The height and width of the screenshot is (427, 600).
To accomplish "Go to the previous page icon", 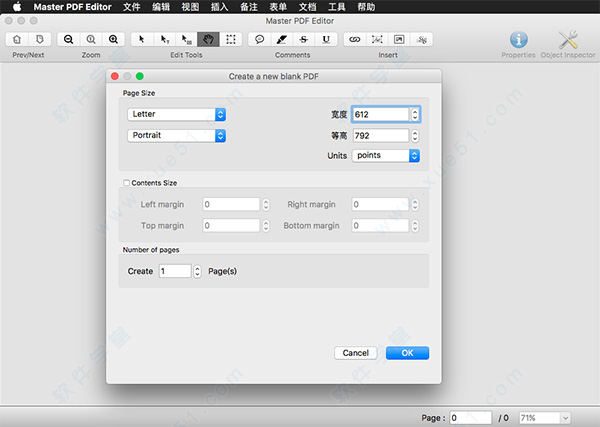I will pyautogui.click(x=17, y=39).
